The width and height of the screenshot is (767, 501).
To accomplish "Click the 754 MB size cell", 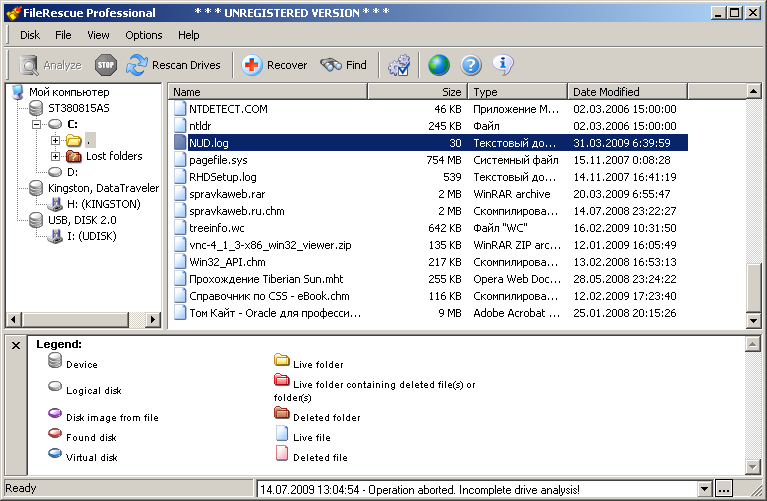I will point(444,160).
